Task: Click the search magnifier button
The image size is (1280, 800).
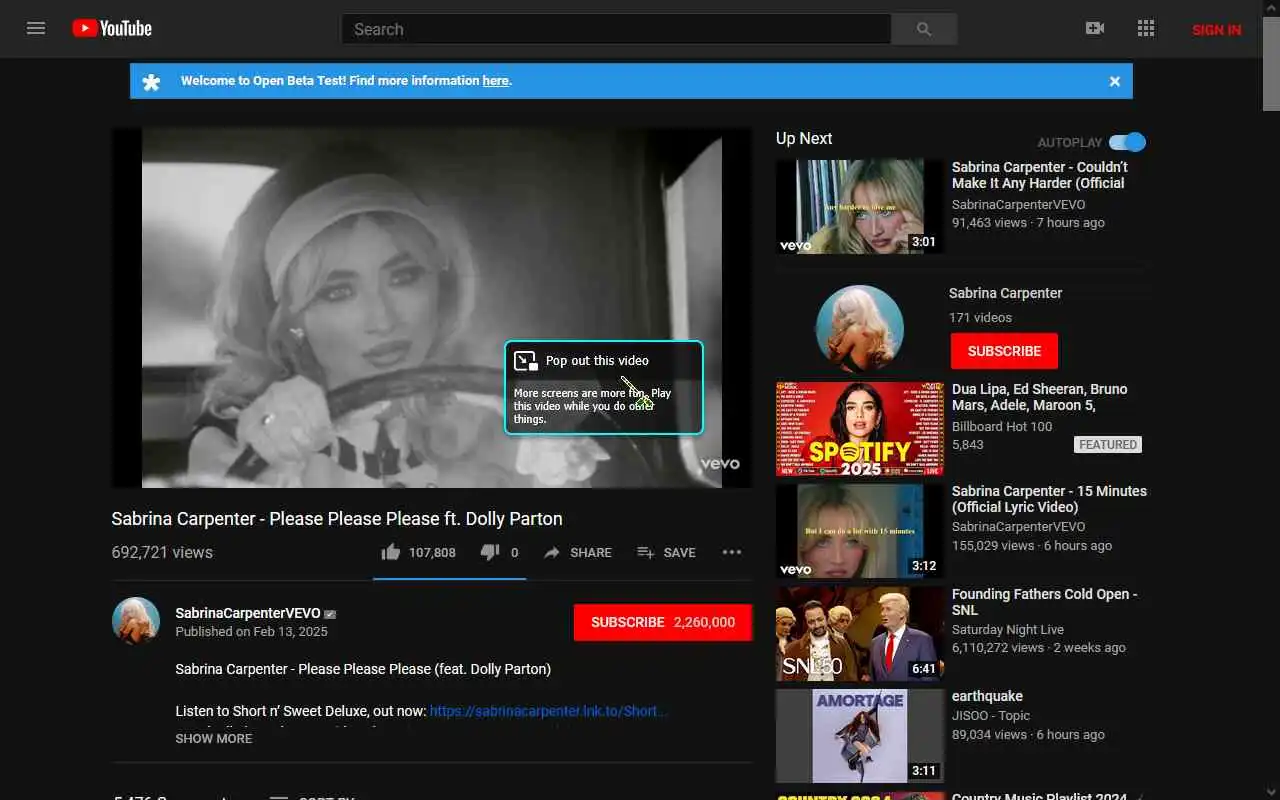Action: point(924,29)
